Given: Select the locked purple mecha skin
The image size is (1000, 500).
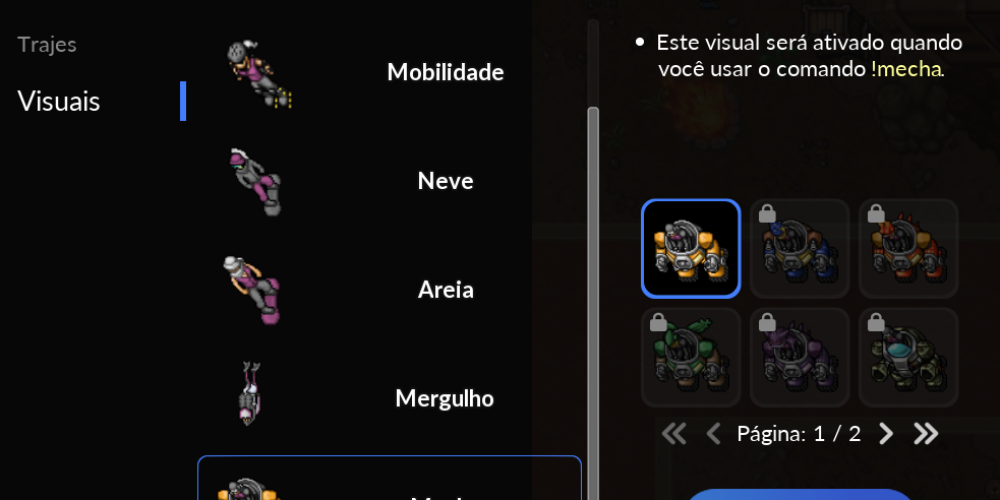Looking at the screenshot, I should click(800, 357).
